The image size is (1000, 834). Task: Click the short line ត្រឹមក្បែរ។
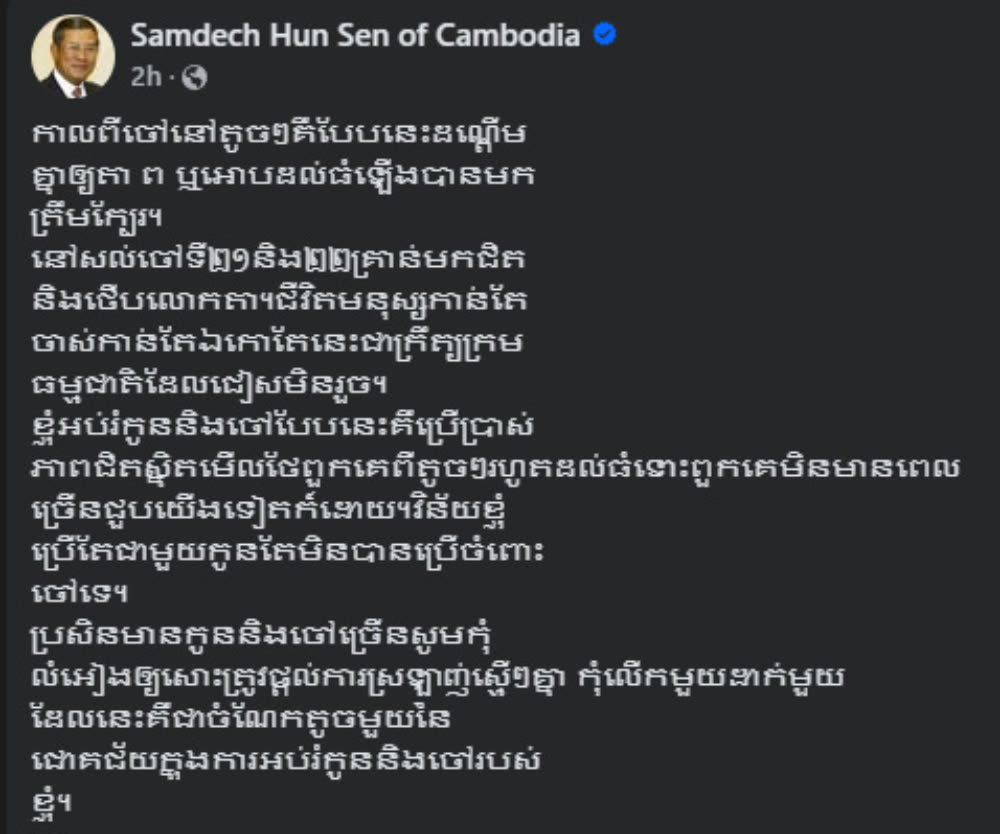pos(96,218)
